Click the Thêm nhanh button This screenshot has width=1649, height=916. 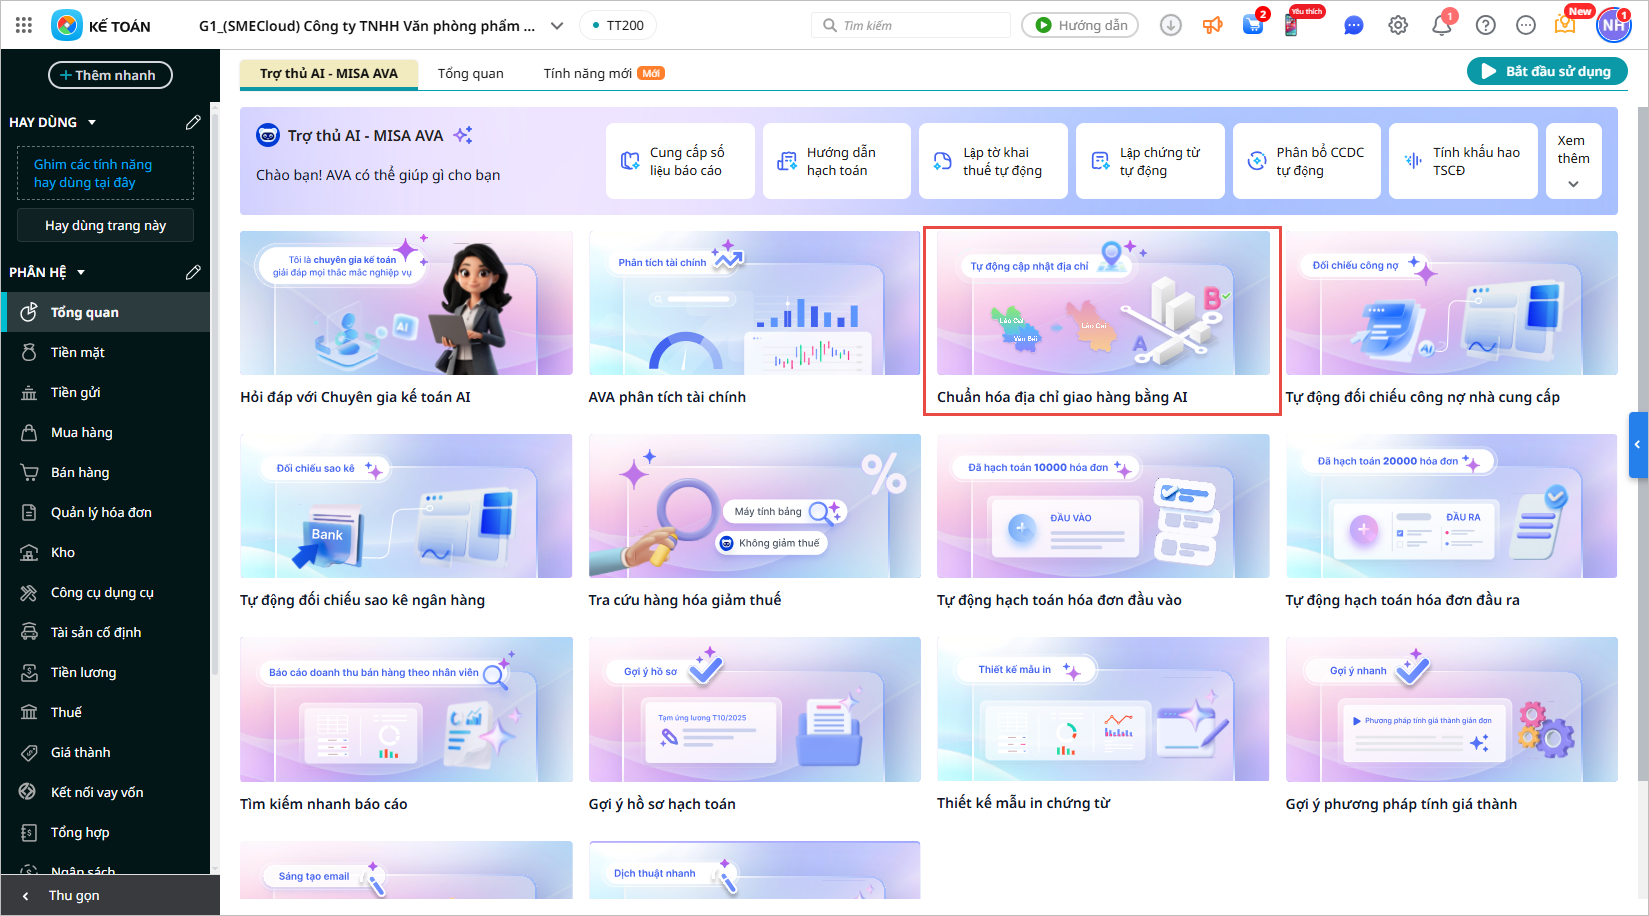(110, 75)
